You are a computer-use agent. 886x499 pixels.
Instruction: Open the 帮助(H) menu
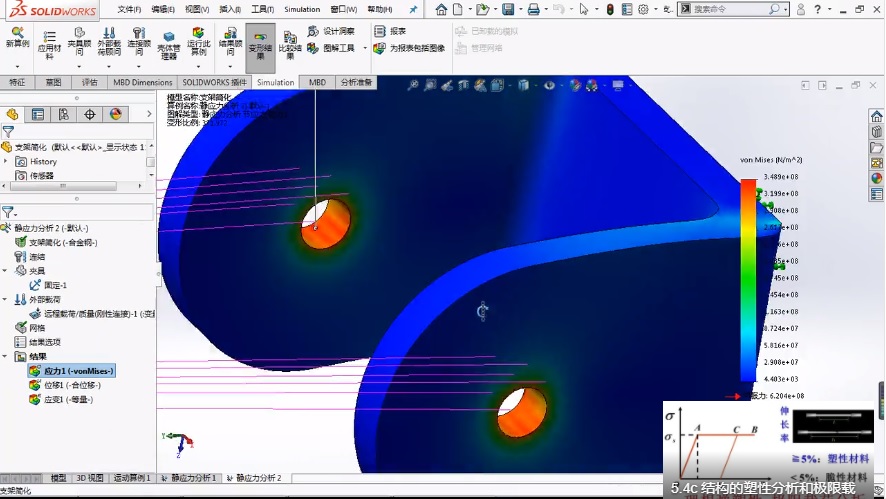click(380, 9)
